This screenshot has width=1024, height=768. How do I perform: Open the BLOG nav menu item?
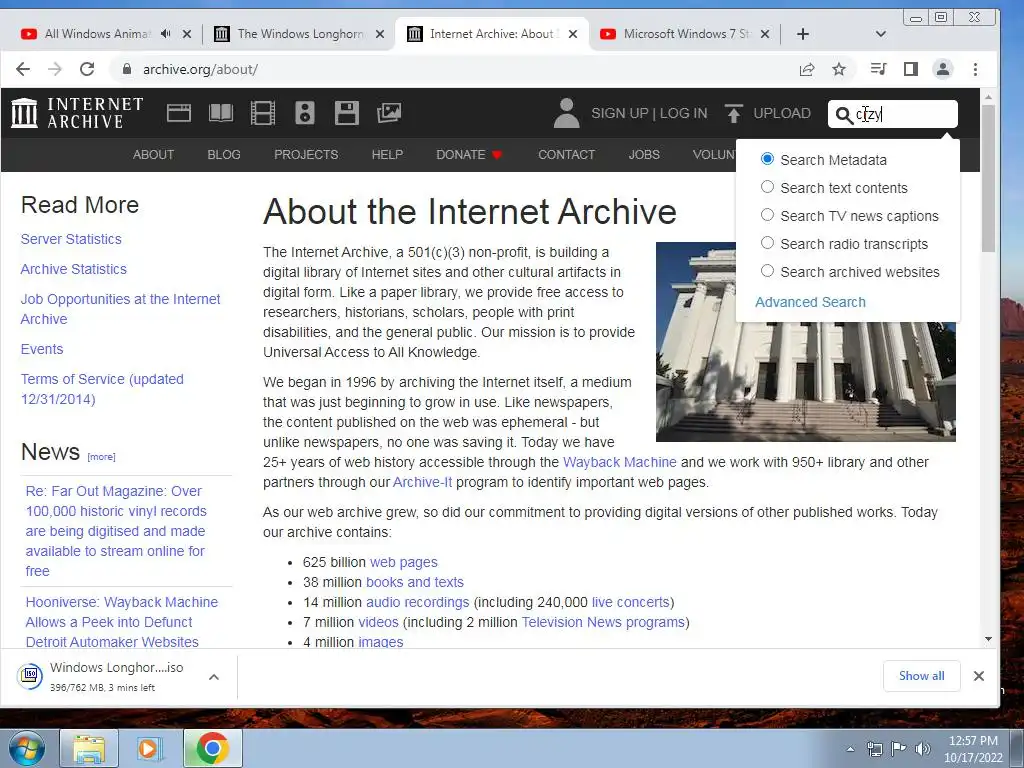point(224,155)
